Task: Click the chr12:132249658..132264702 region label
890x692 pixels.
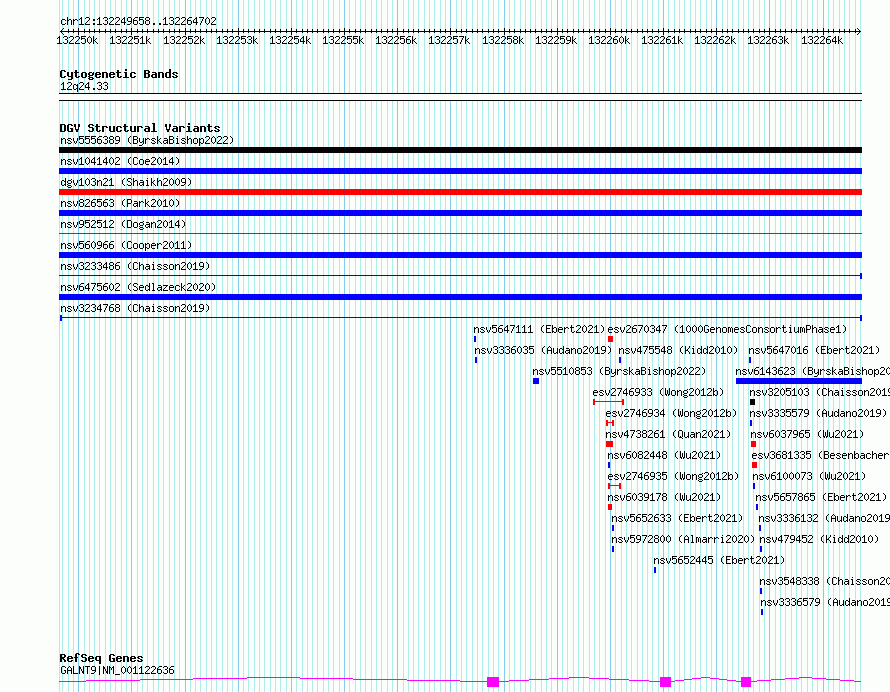Action: (x=138, y=22)
